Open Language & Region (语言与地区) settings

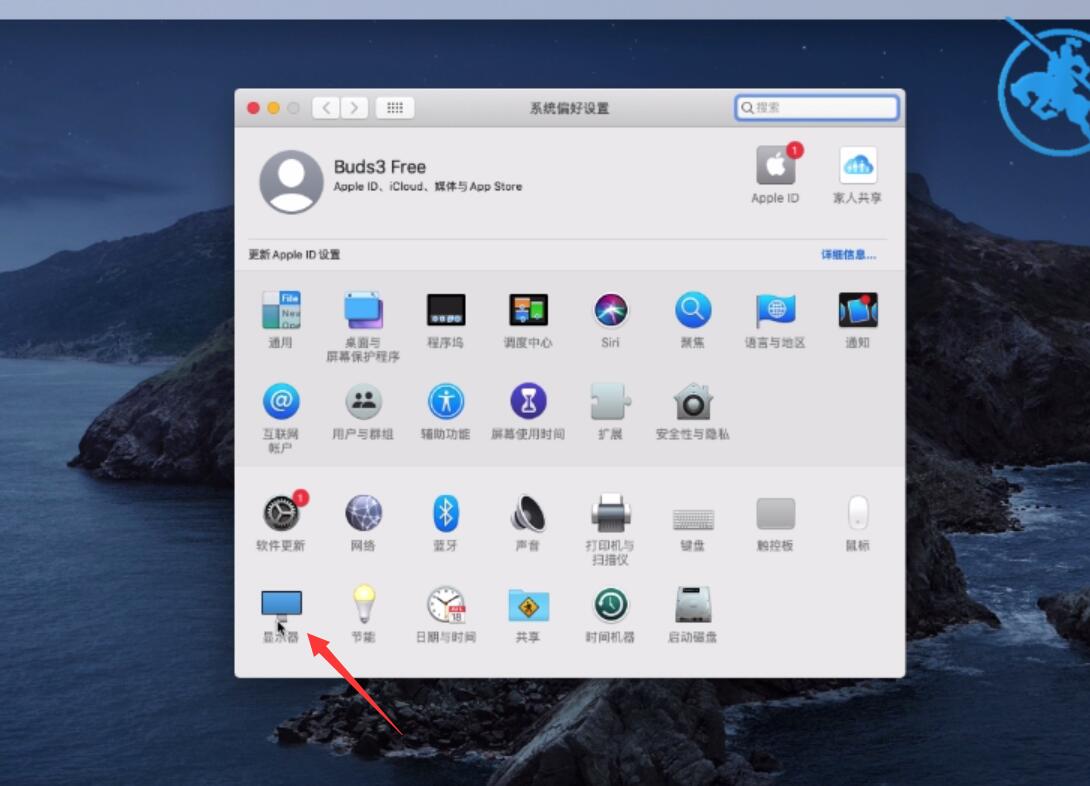[775, 311]
